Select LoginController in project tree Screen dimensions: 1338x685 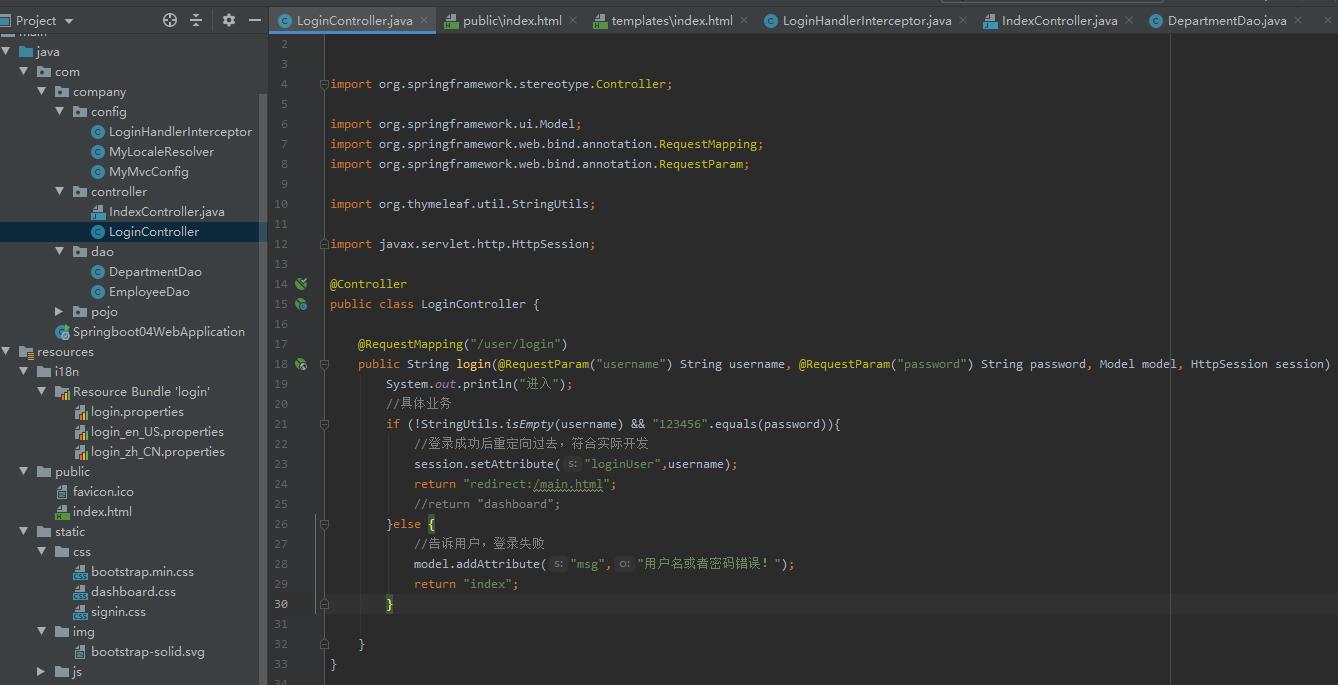(x=154, y=232)
